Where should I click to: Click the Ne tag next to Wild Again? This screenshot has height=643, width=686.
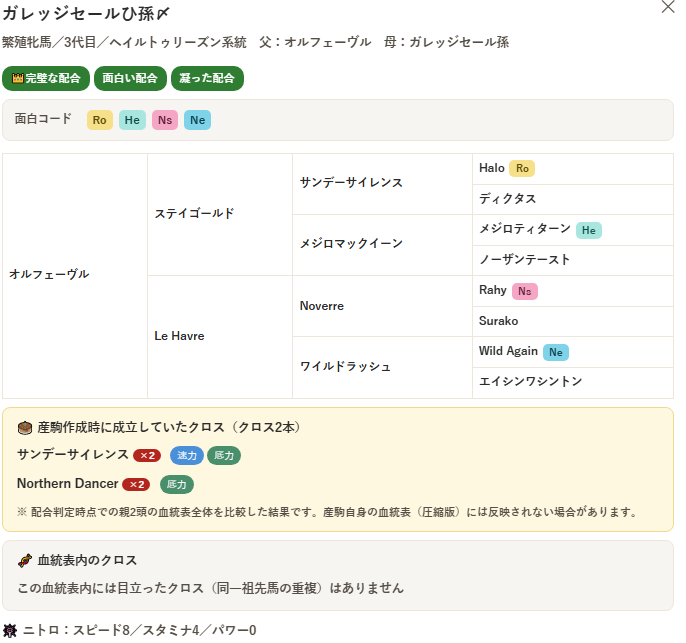(x=556, y=352)
